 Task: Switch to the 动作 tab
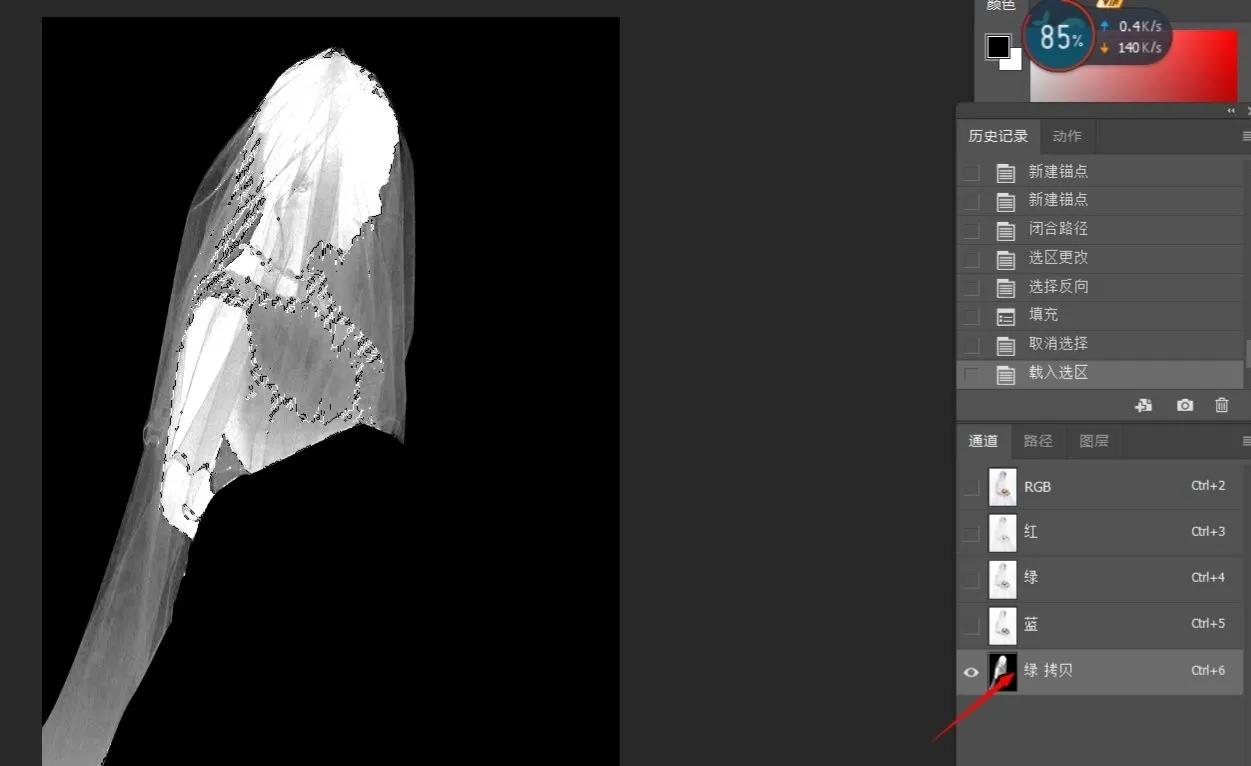(1067, 136)
